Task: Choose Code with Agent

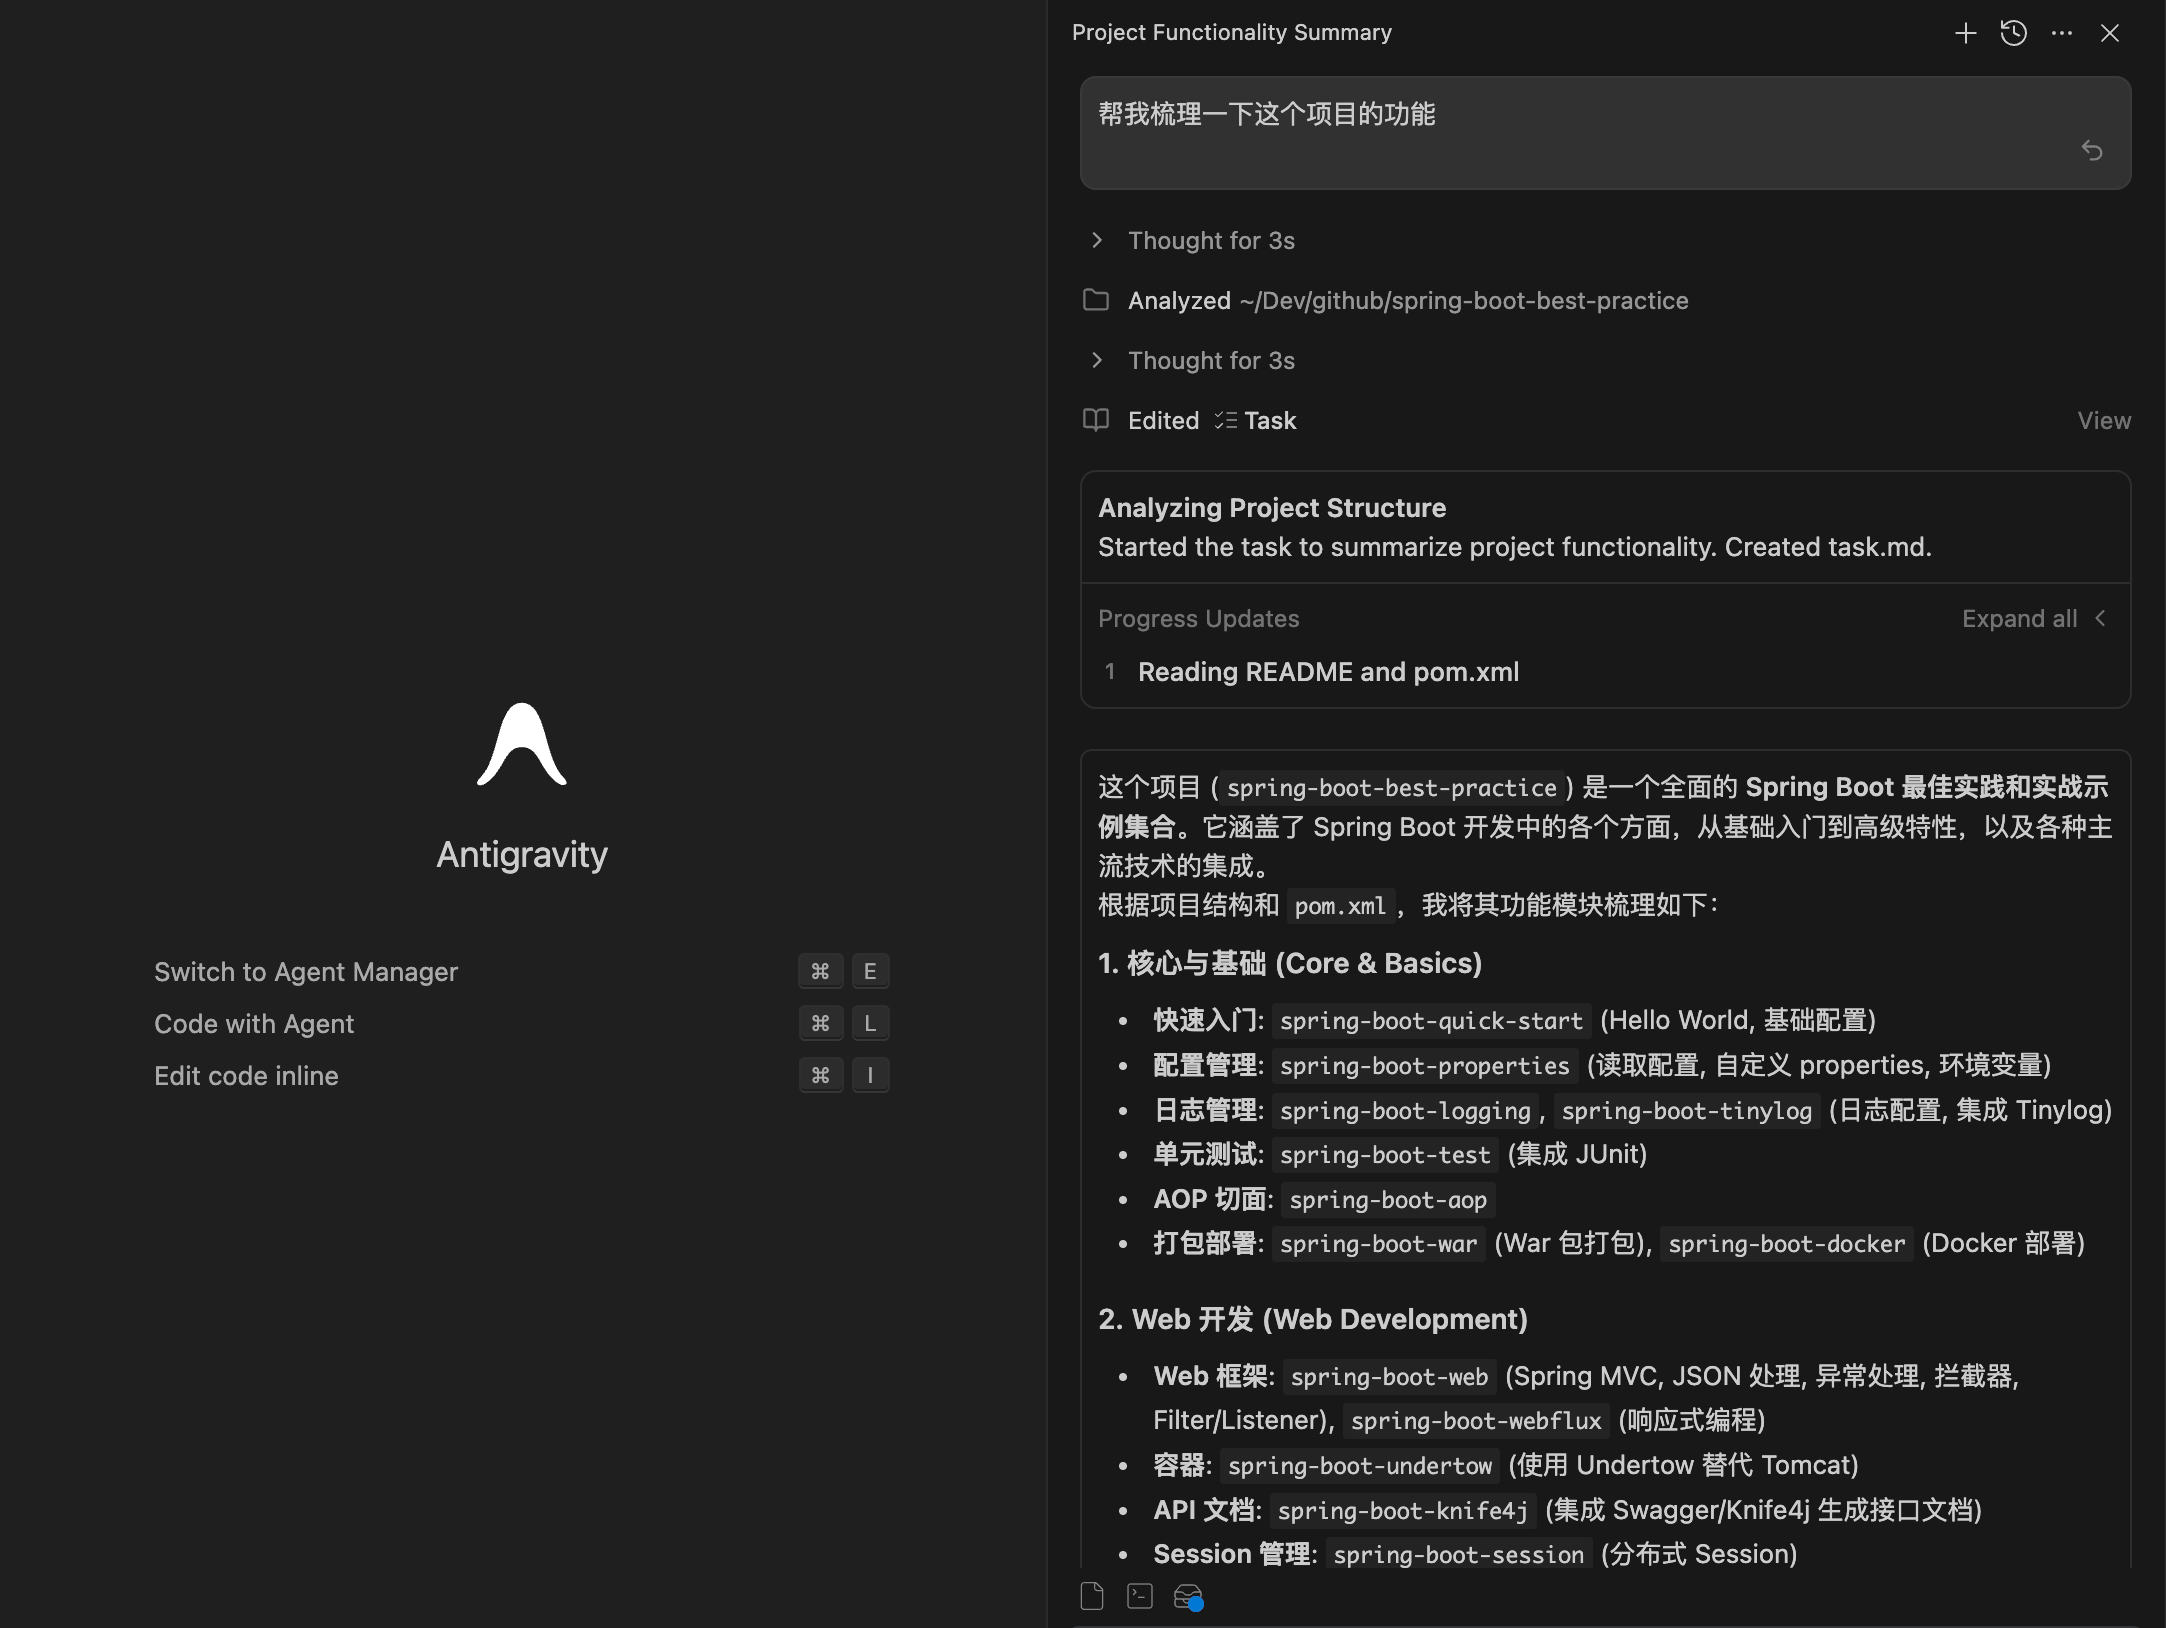Action: coord(254,1024)
